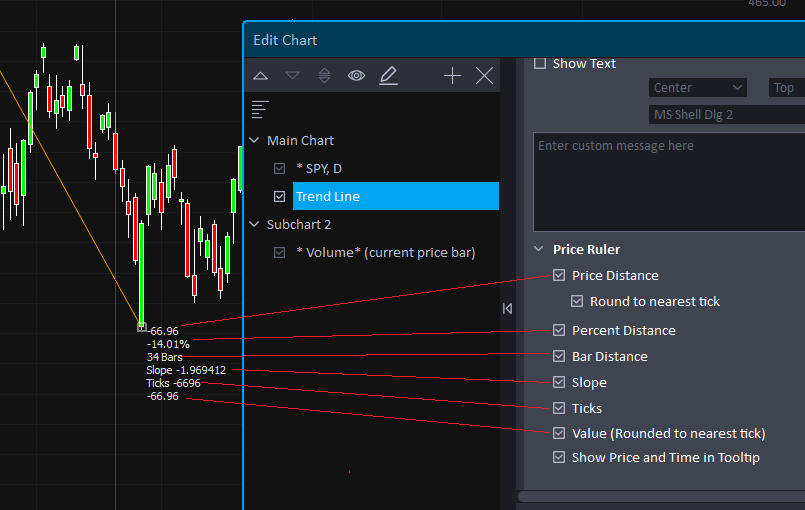Click the collapse panel arrow icon

click(507, 308)
